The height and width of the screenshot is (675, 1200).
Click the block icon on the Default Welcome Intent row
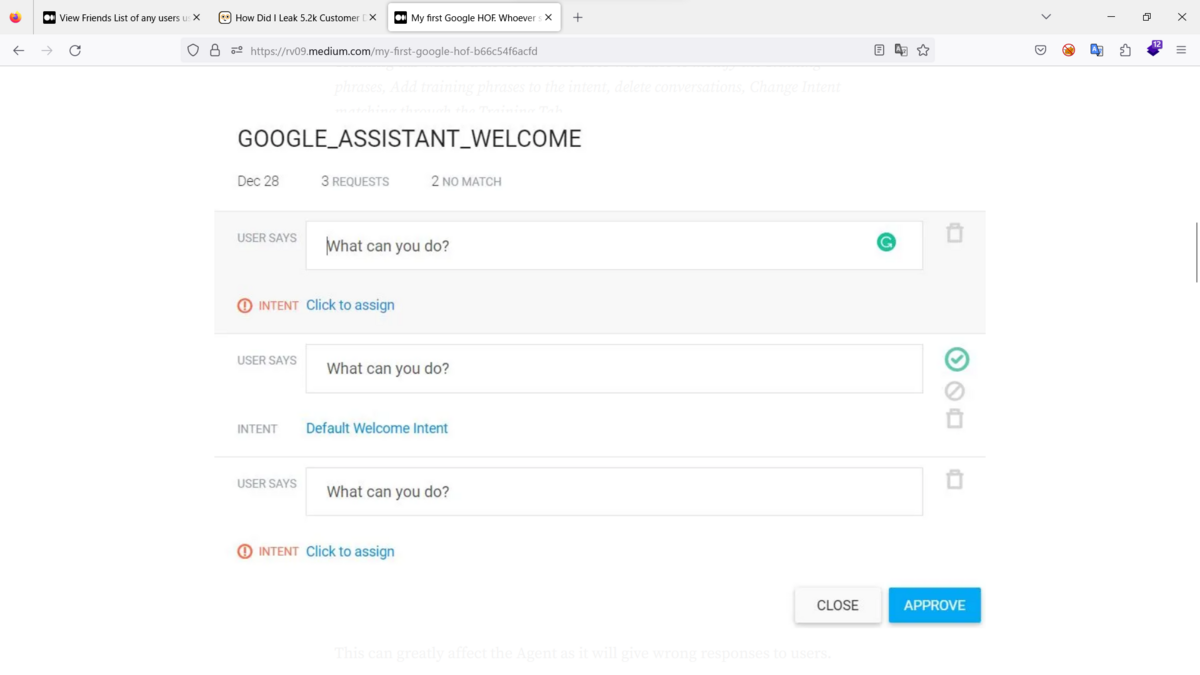(955, 391)
